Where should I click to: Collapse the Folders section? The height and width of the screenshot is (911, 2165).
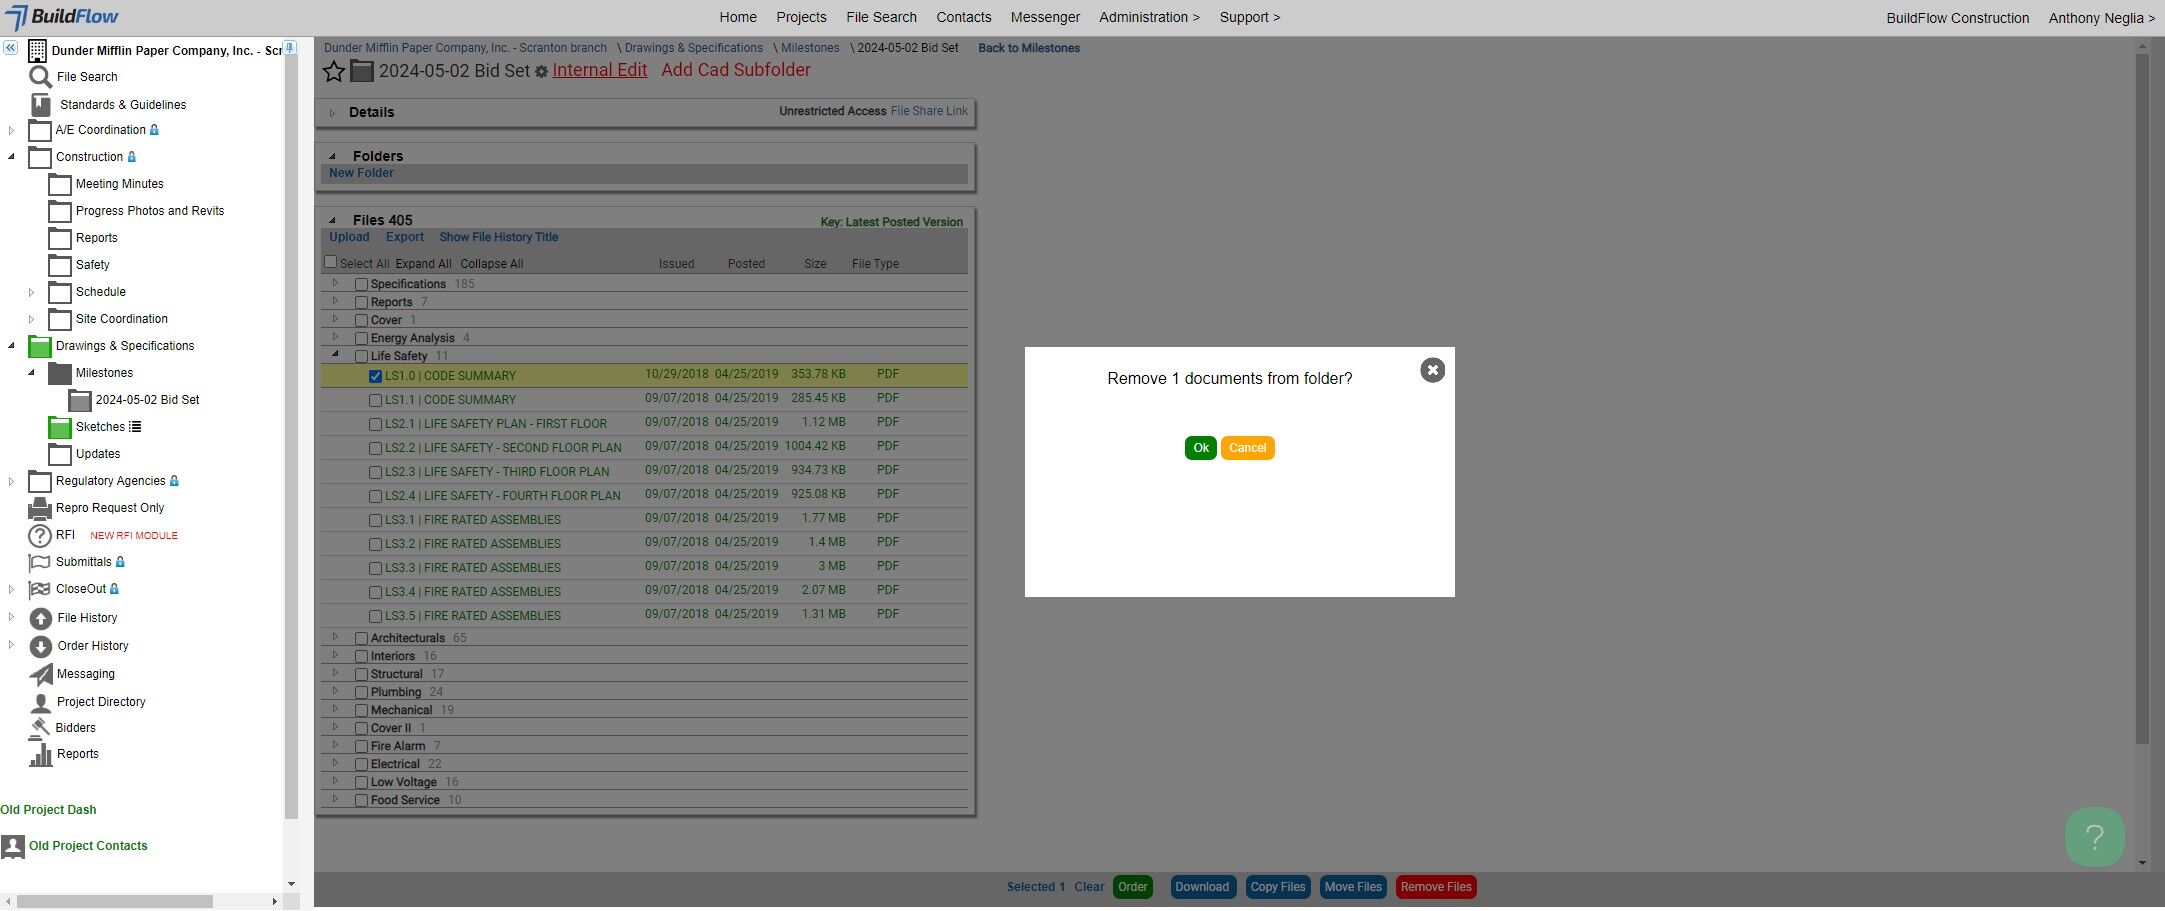333,156
